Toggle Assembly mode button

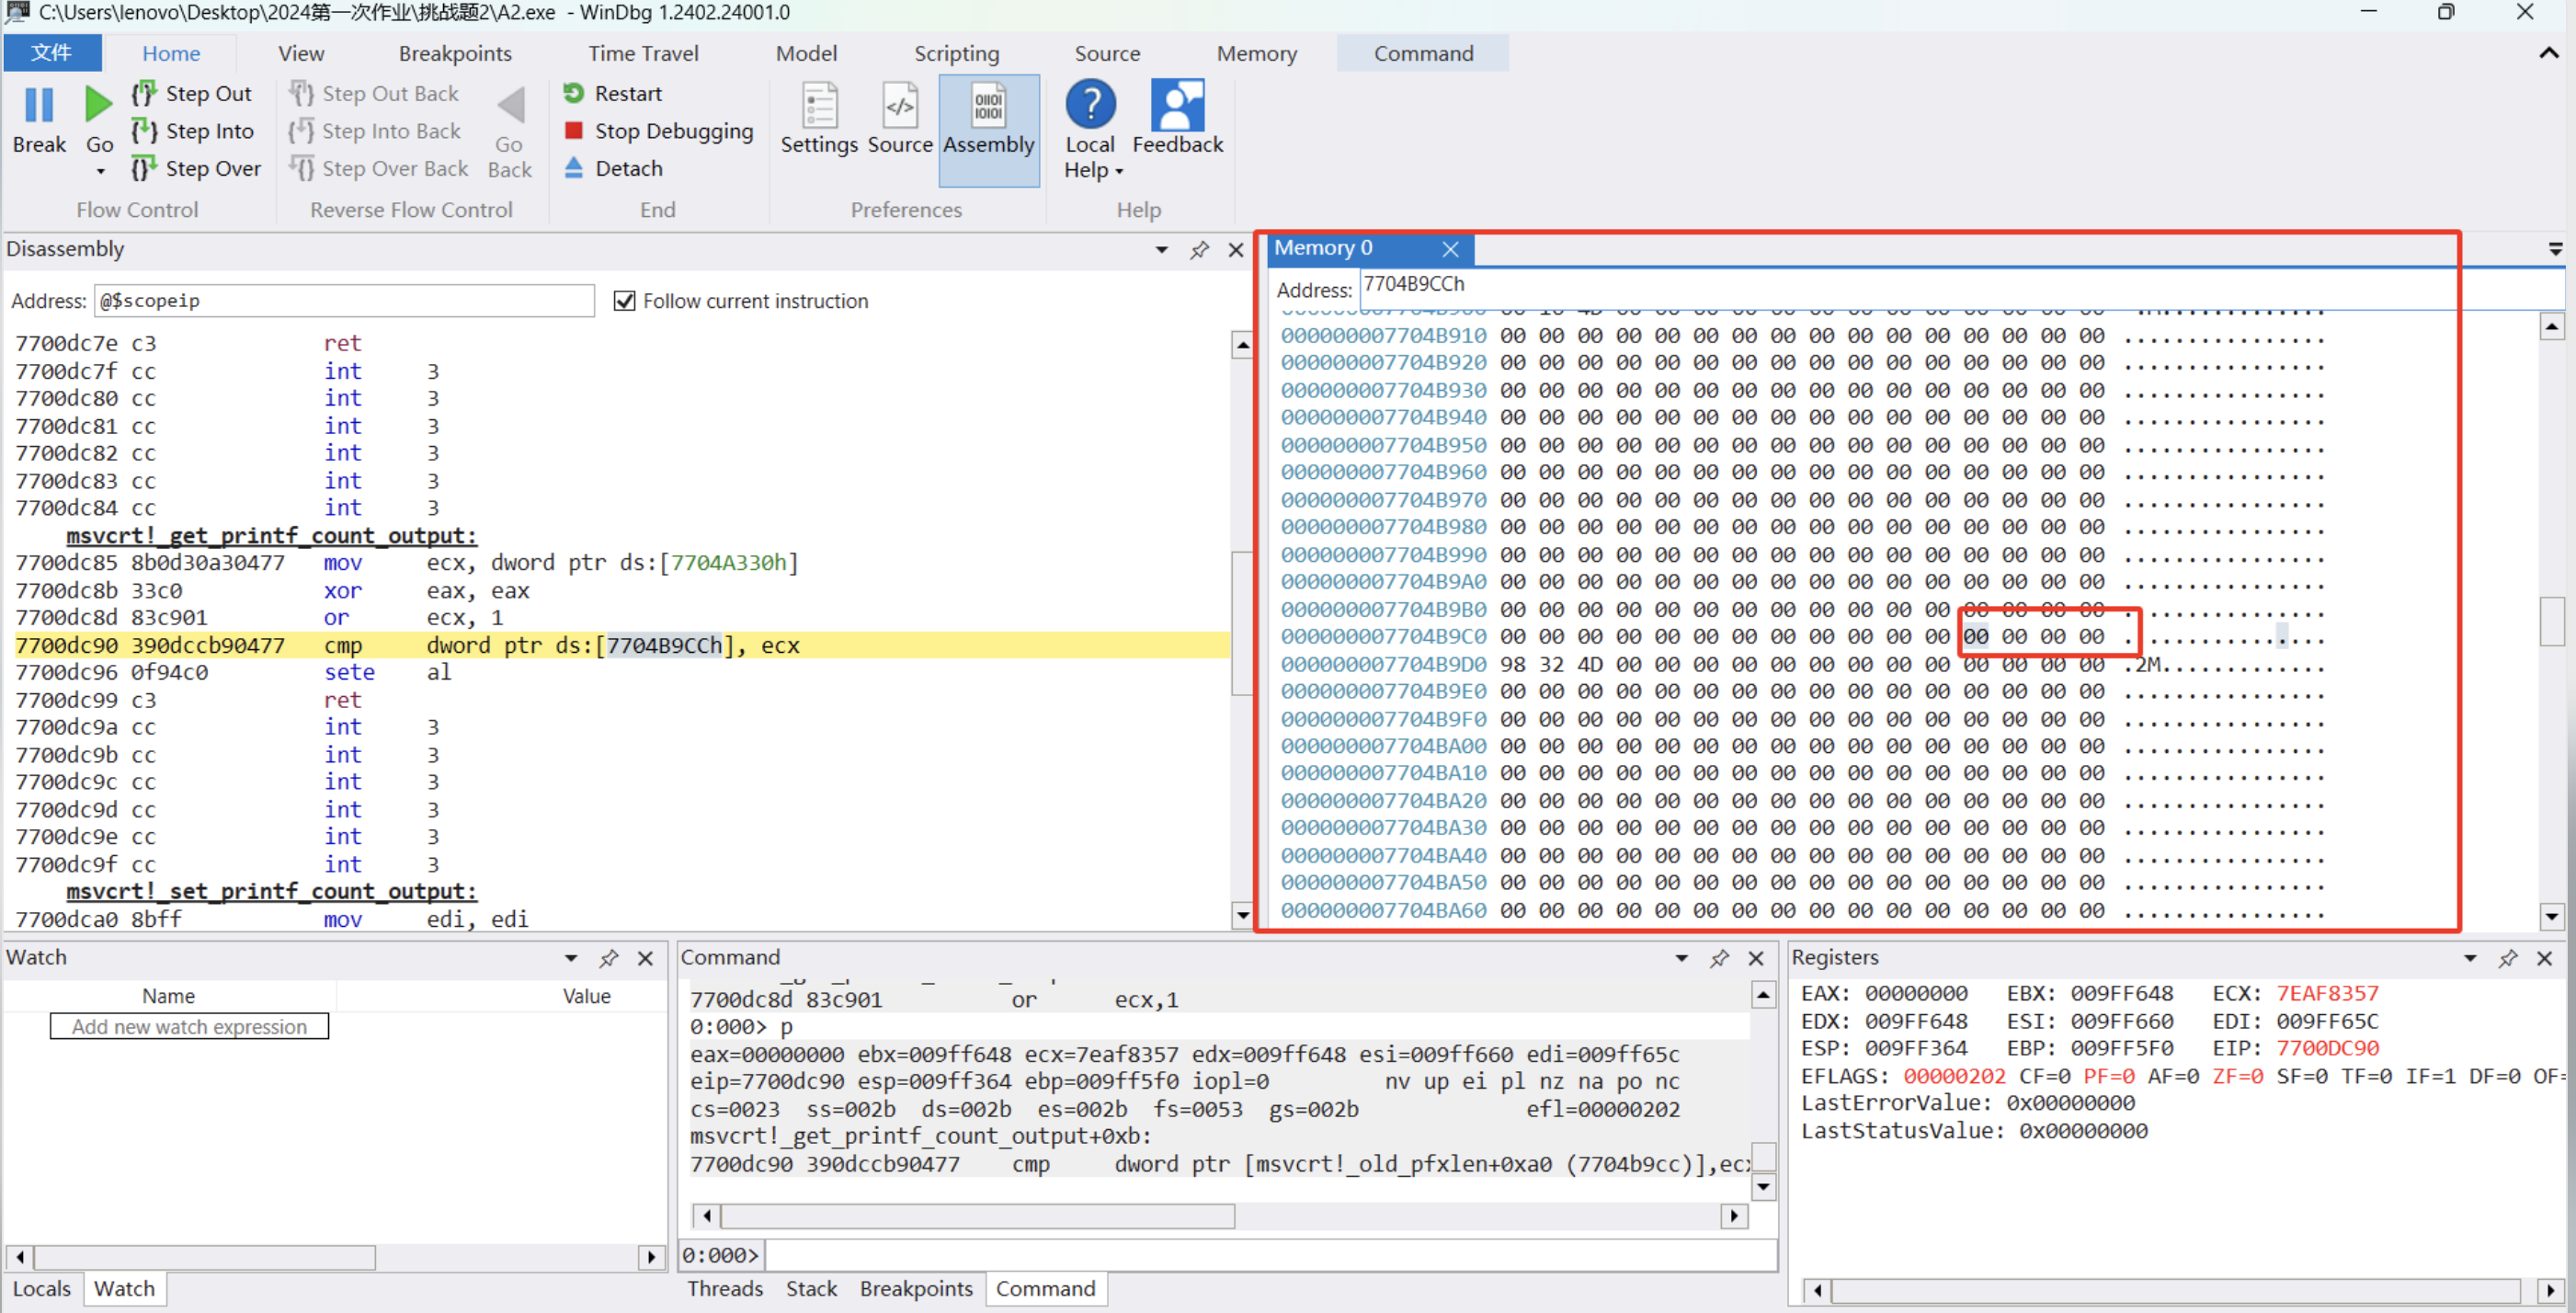(988, 118)
